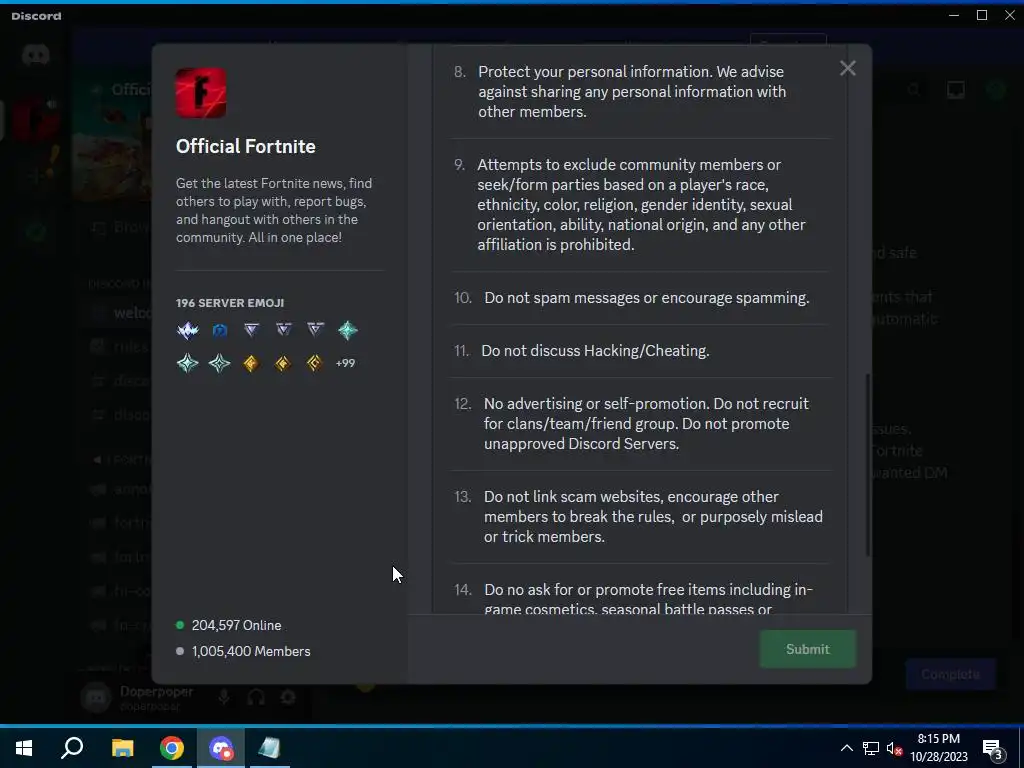Open the Windows Start menu
This screenshot has height=768, width=1024.
[x=24, y=748]
